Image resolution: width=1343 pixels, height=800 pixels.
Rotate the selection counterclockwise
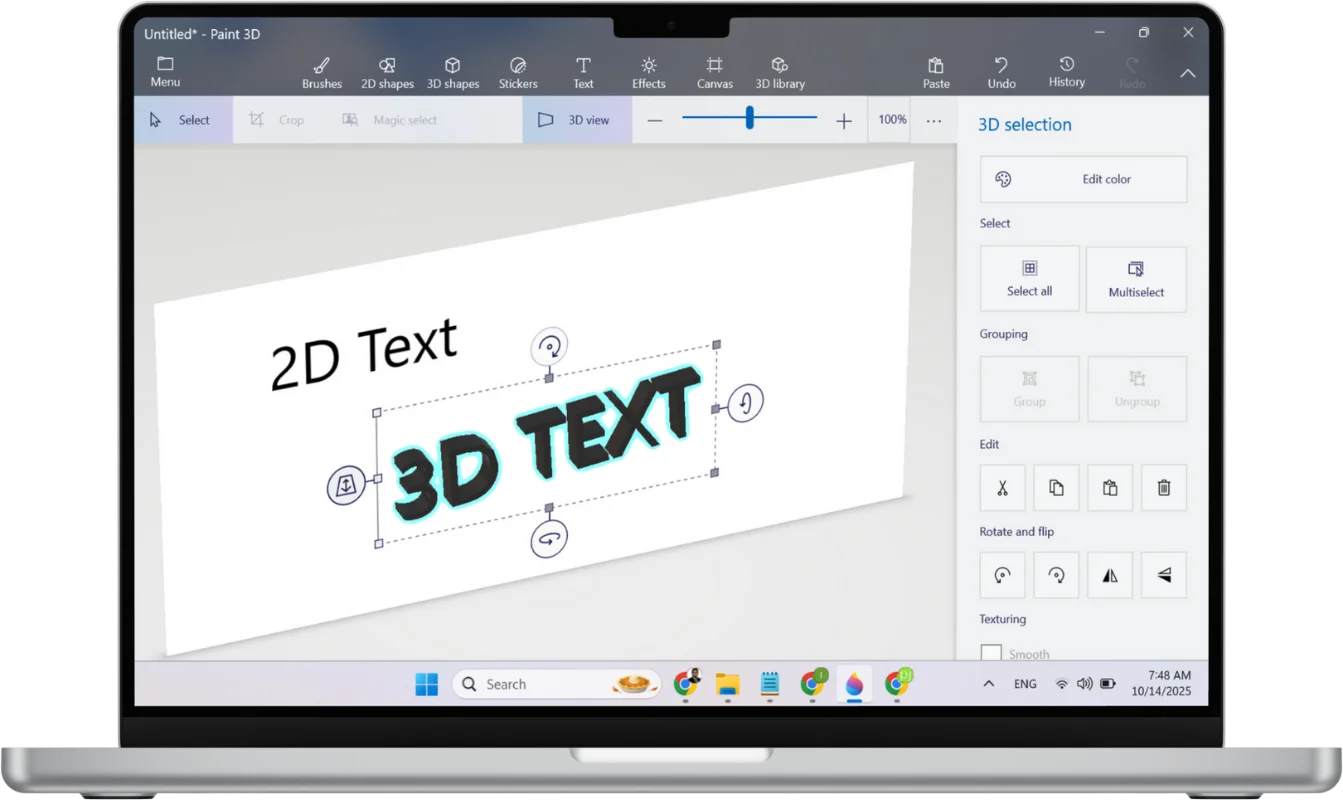[x=1002, y=575]
